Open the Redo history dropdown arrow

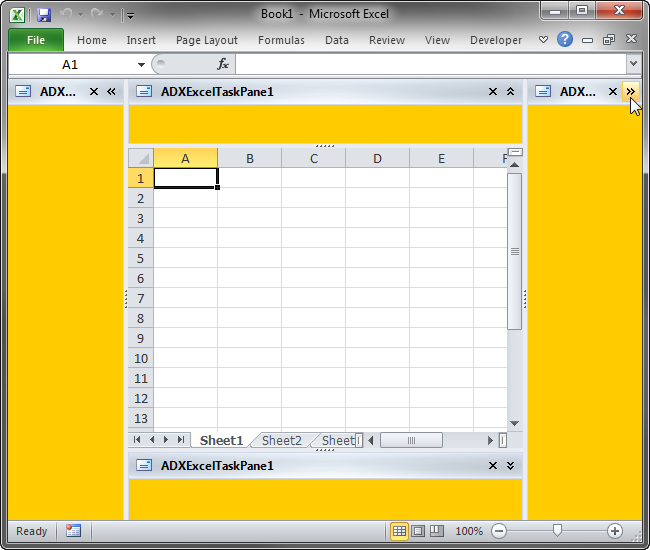(x=112, y=15)
